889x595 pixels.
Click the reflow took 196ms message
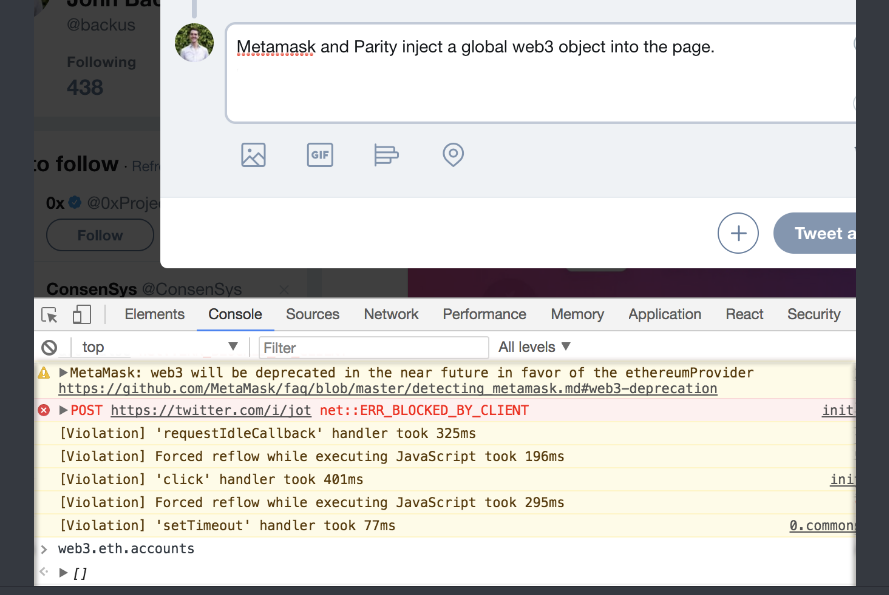point(312,456)
